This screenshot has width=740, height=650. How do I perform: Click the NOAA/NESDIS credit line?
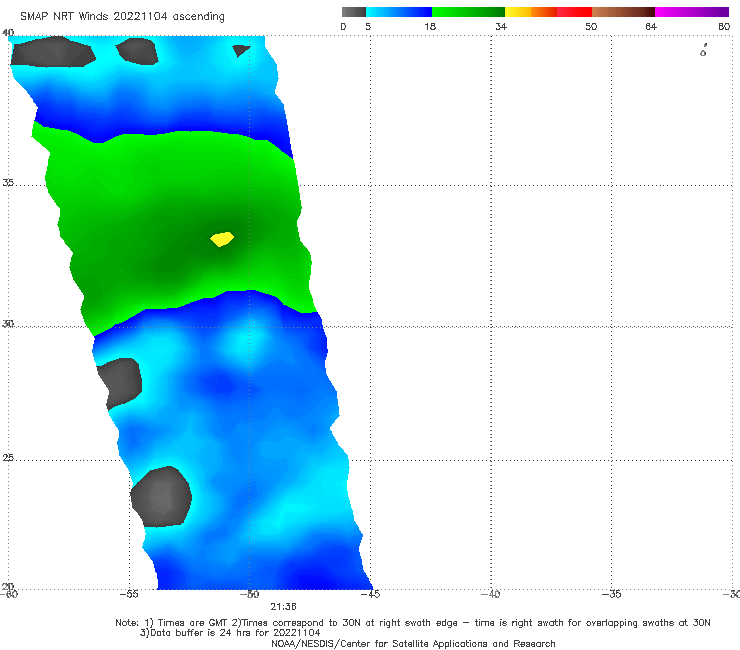tap(413, 643)
